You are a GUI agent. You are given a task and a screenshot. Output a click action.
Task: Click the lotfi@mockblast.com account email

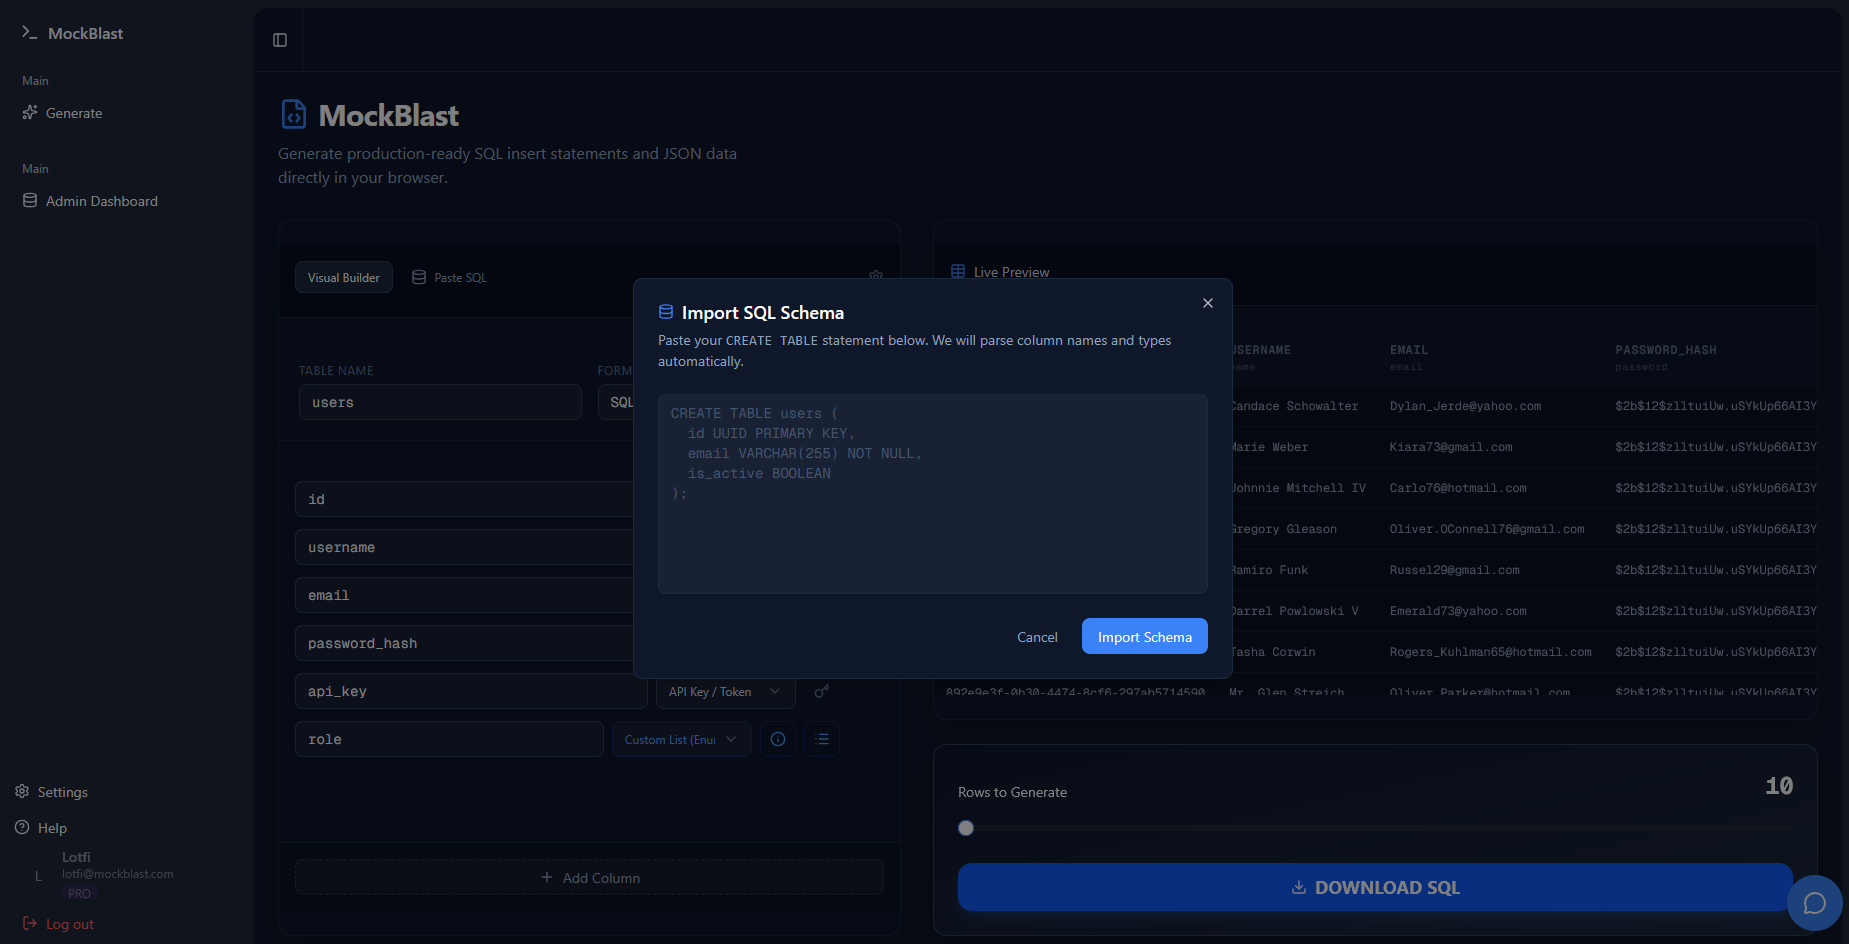point(118,874)
